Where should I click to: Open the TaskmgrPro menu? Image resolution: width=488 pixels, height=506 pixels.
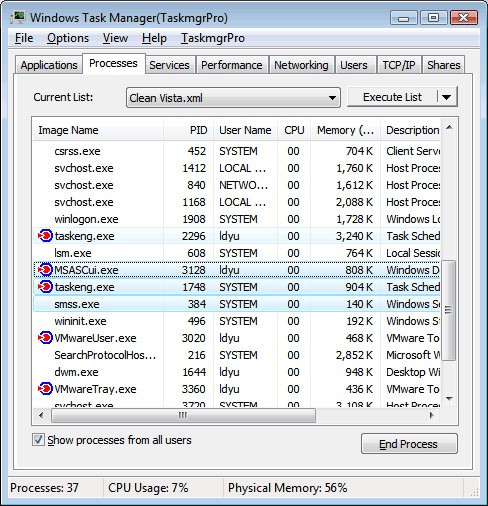213,38
